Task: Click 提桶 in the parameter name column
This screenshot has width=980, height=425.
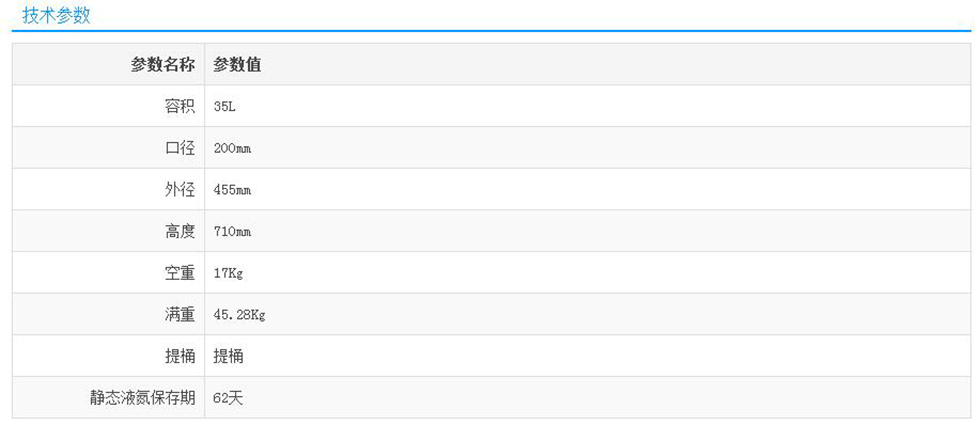Action: 180,356
